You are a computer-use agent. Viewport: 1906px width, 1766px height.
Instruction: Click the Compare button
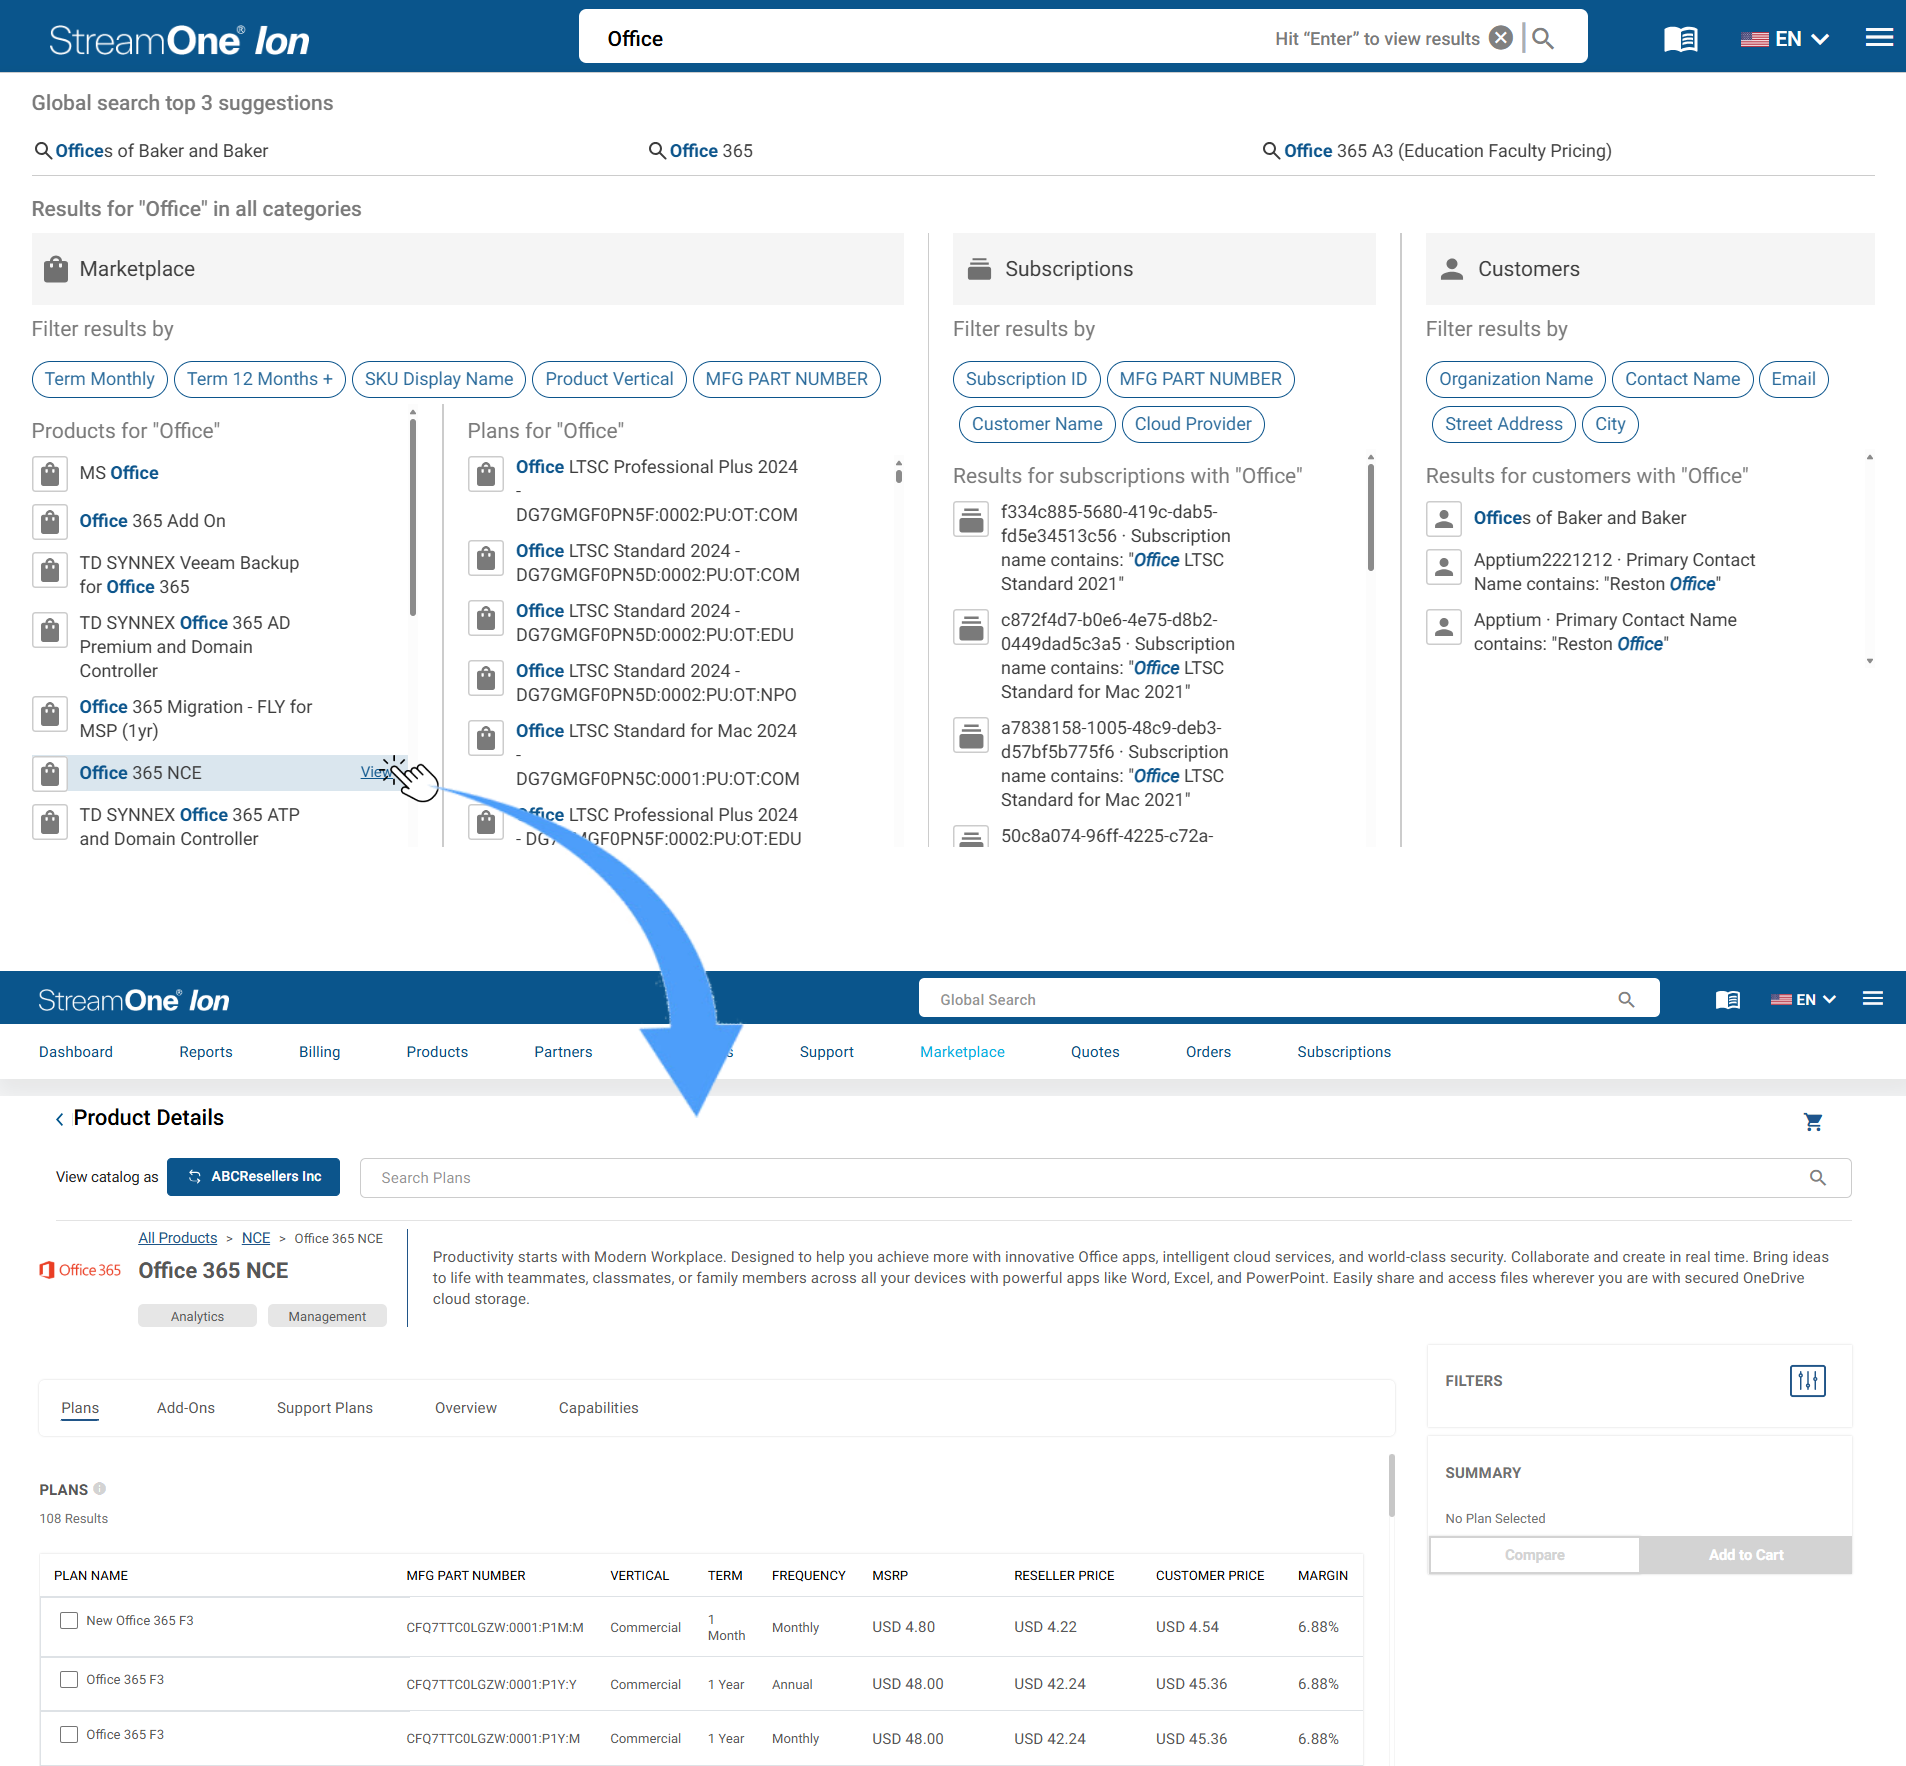point(1534,1555)
